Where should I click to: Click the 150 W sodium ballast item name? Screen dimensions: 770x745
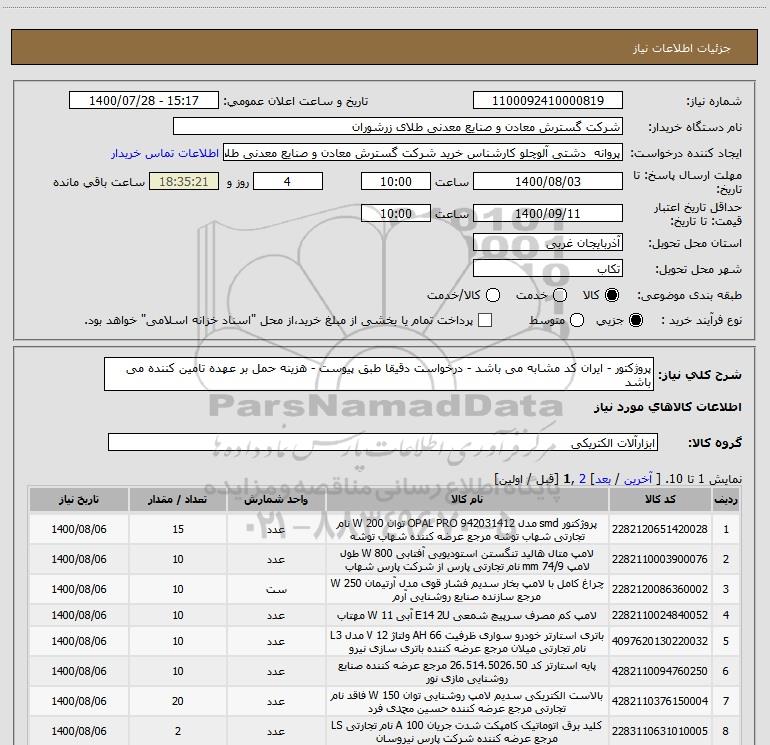tap(467, 702)
